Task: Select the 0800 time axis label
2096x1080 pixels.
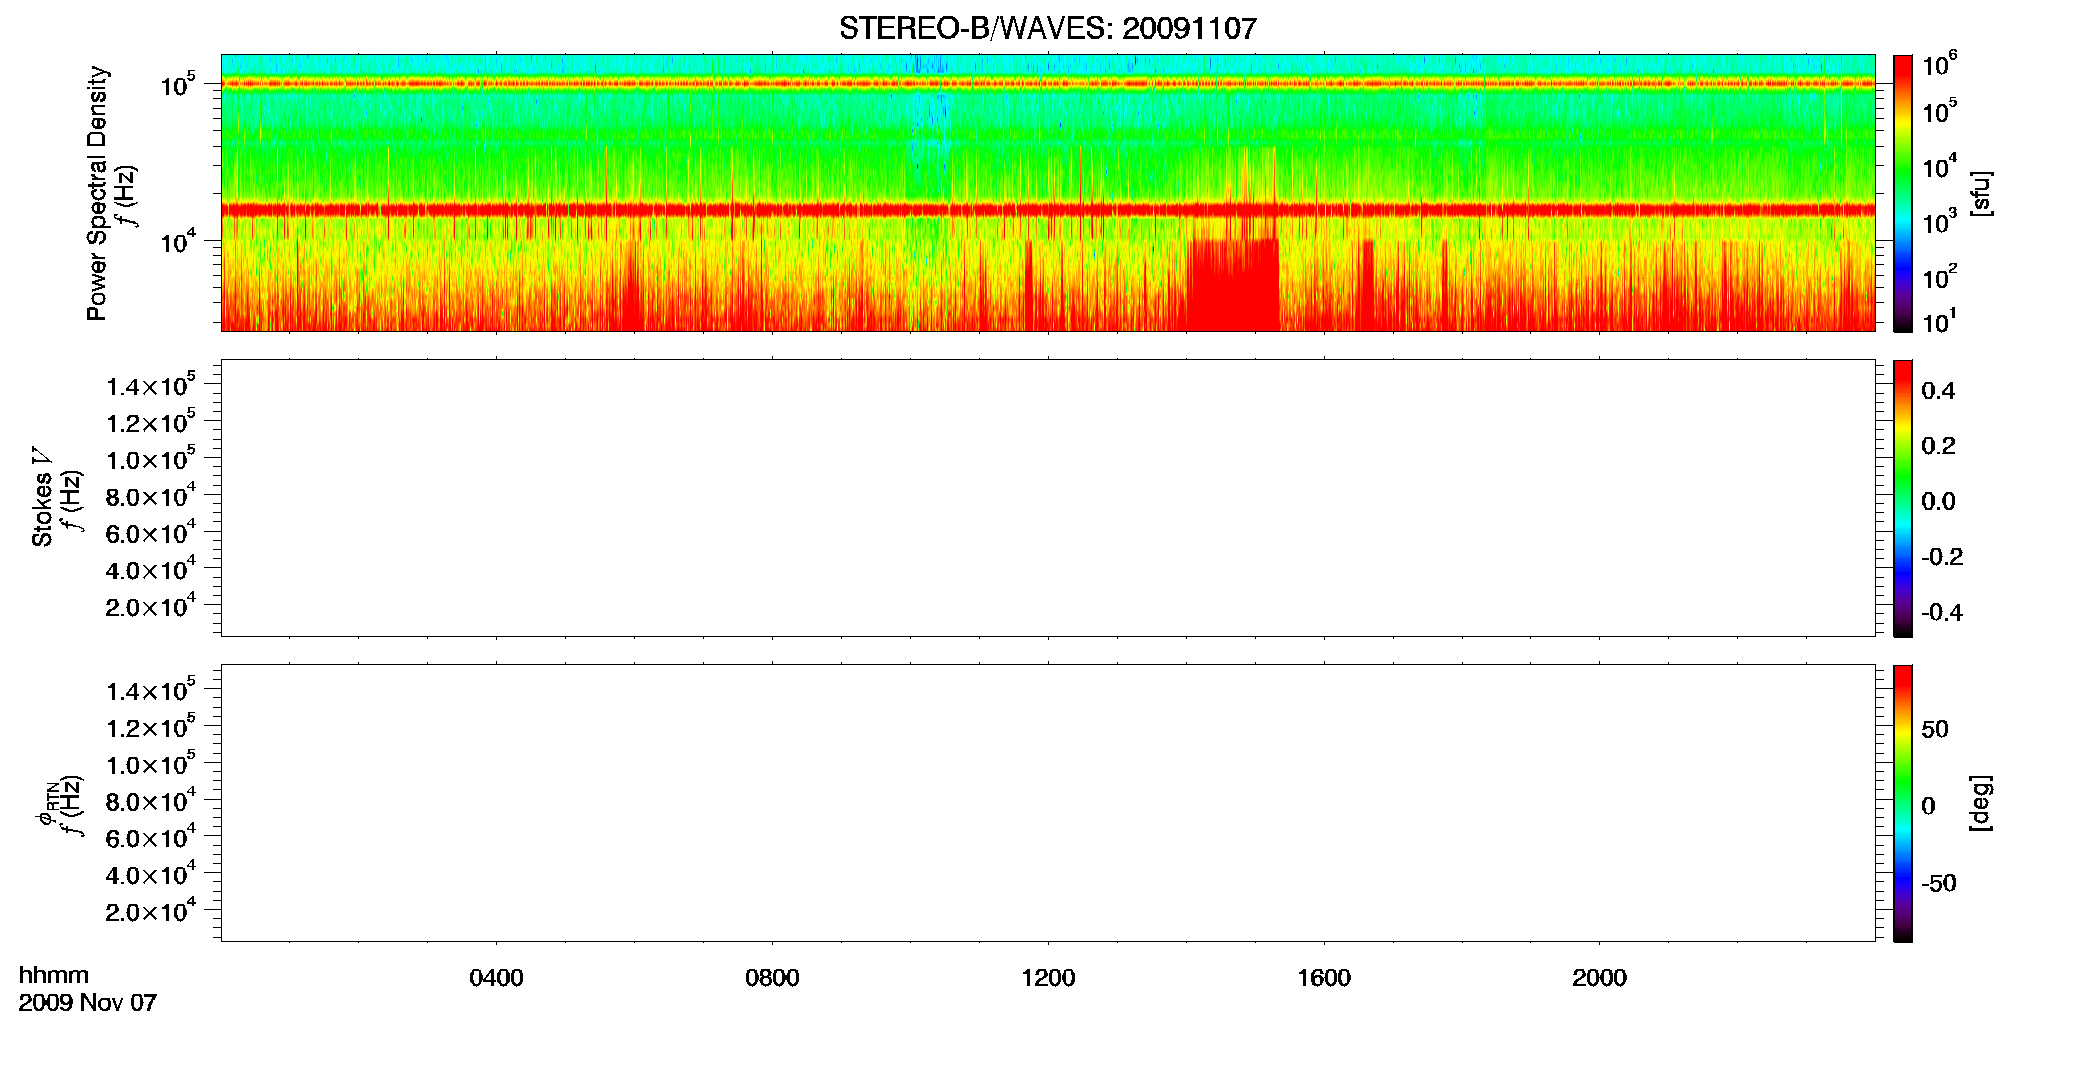Action: pyautogui.click(x=772, y=978)
